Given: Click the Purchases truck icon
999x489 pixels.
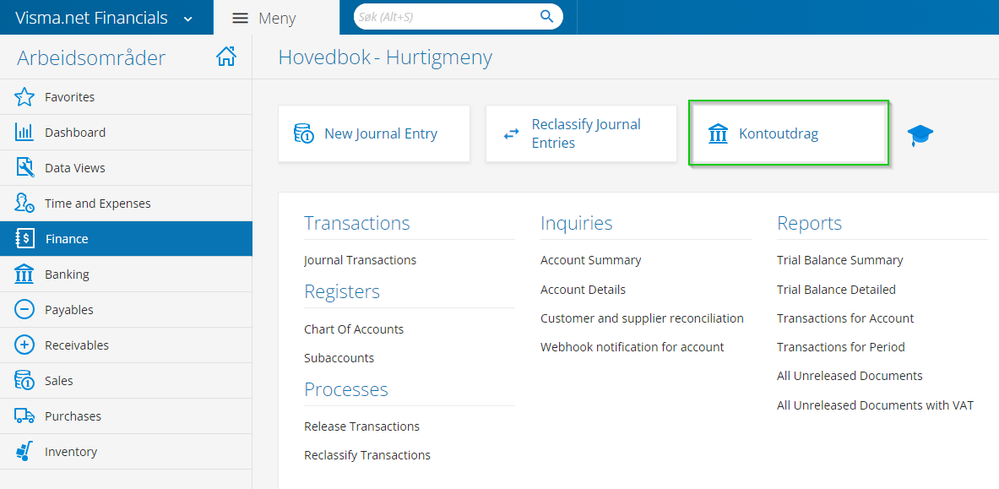Looking at the screenshot, I should [x=24, y=416].
